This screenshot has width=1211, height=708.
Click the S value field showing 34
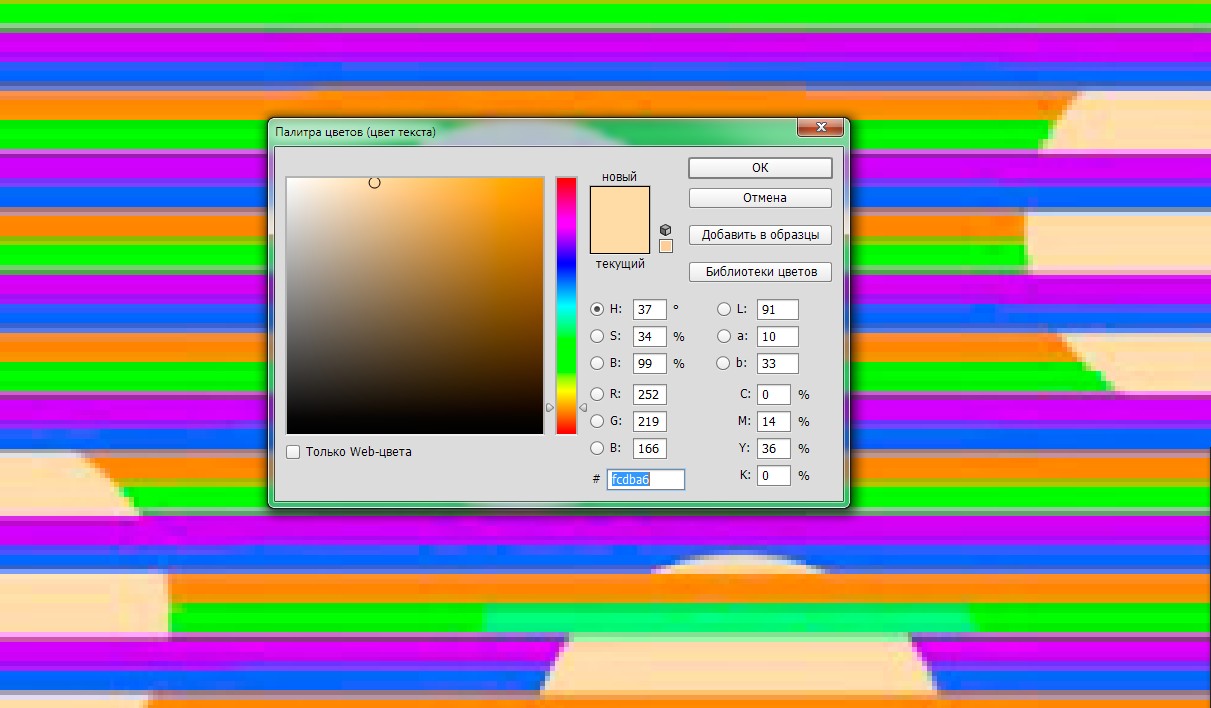pos(650,336)
